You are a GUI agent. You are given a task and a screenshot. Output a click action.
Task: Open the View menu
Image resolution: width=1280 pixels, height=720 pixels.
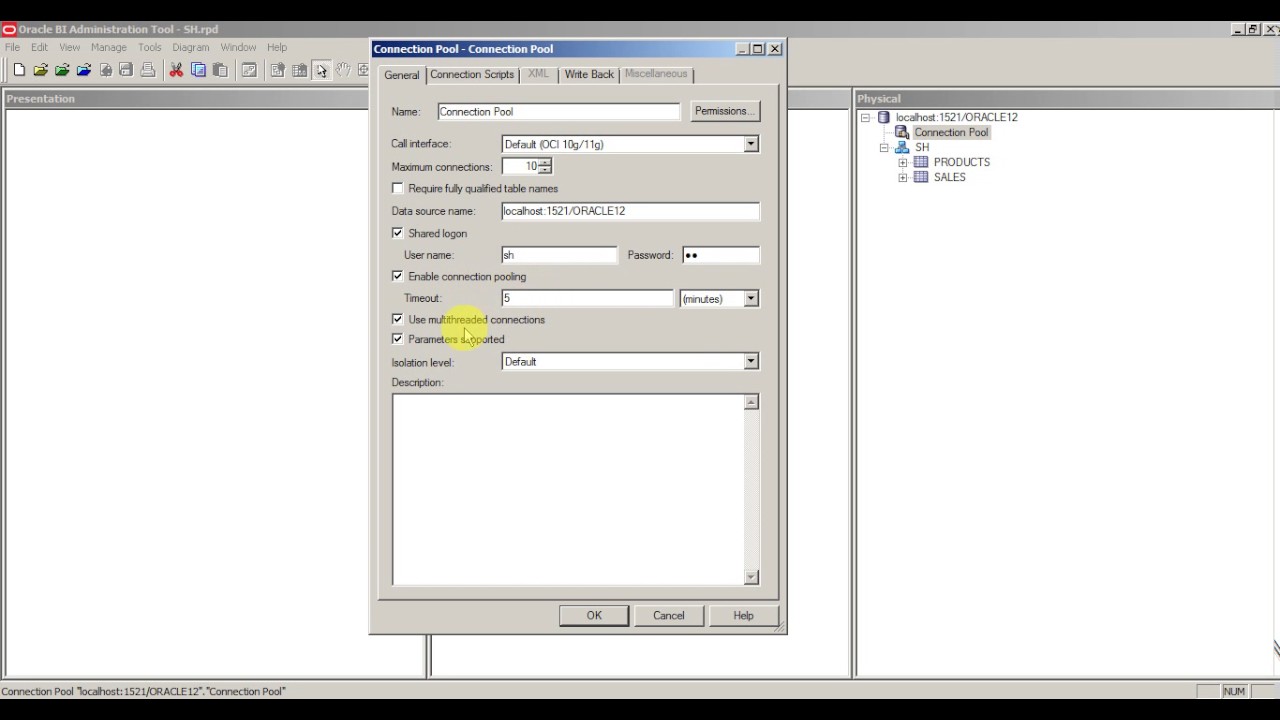pos(69,47)
